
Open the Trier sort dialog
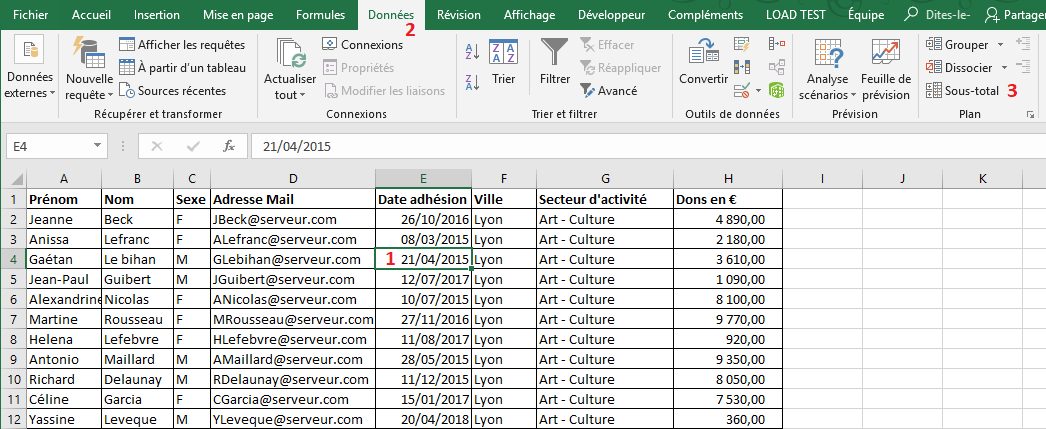point(503,60)
